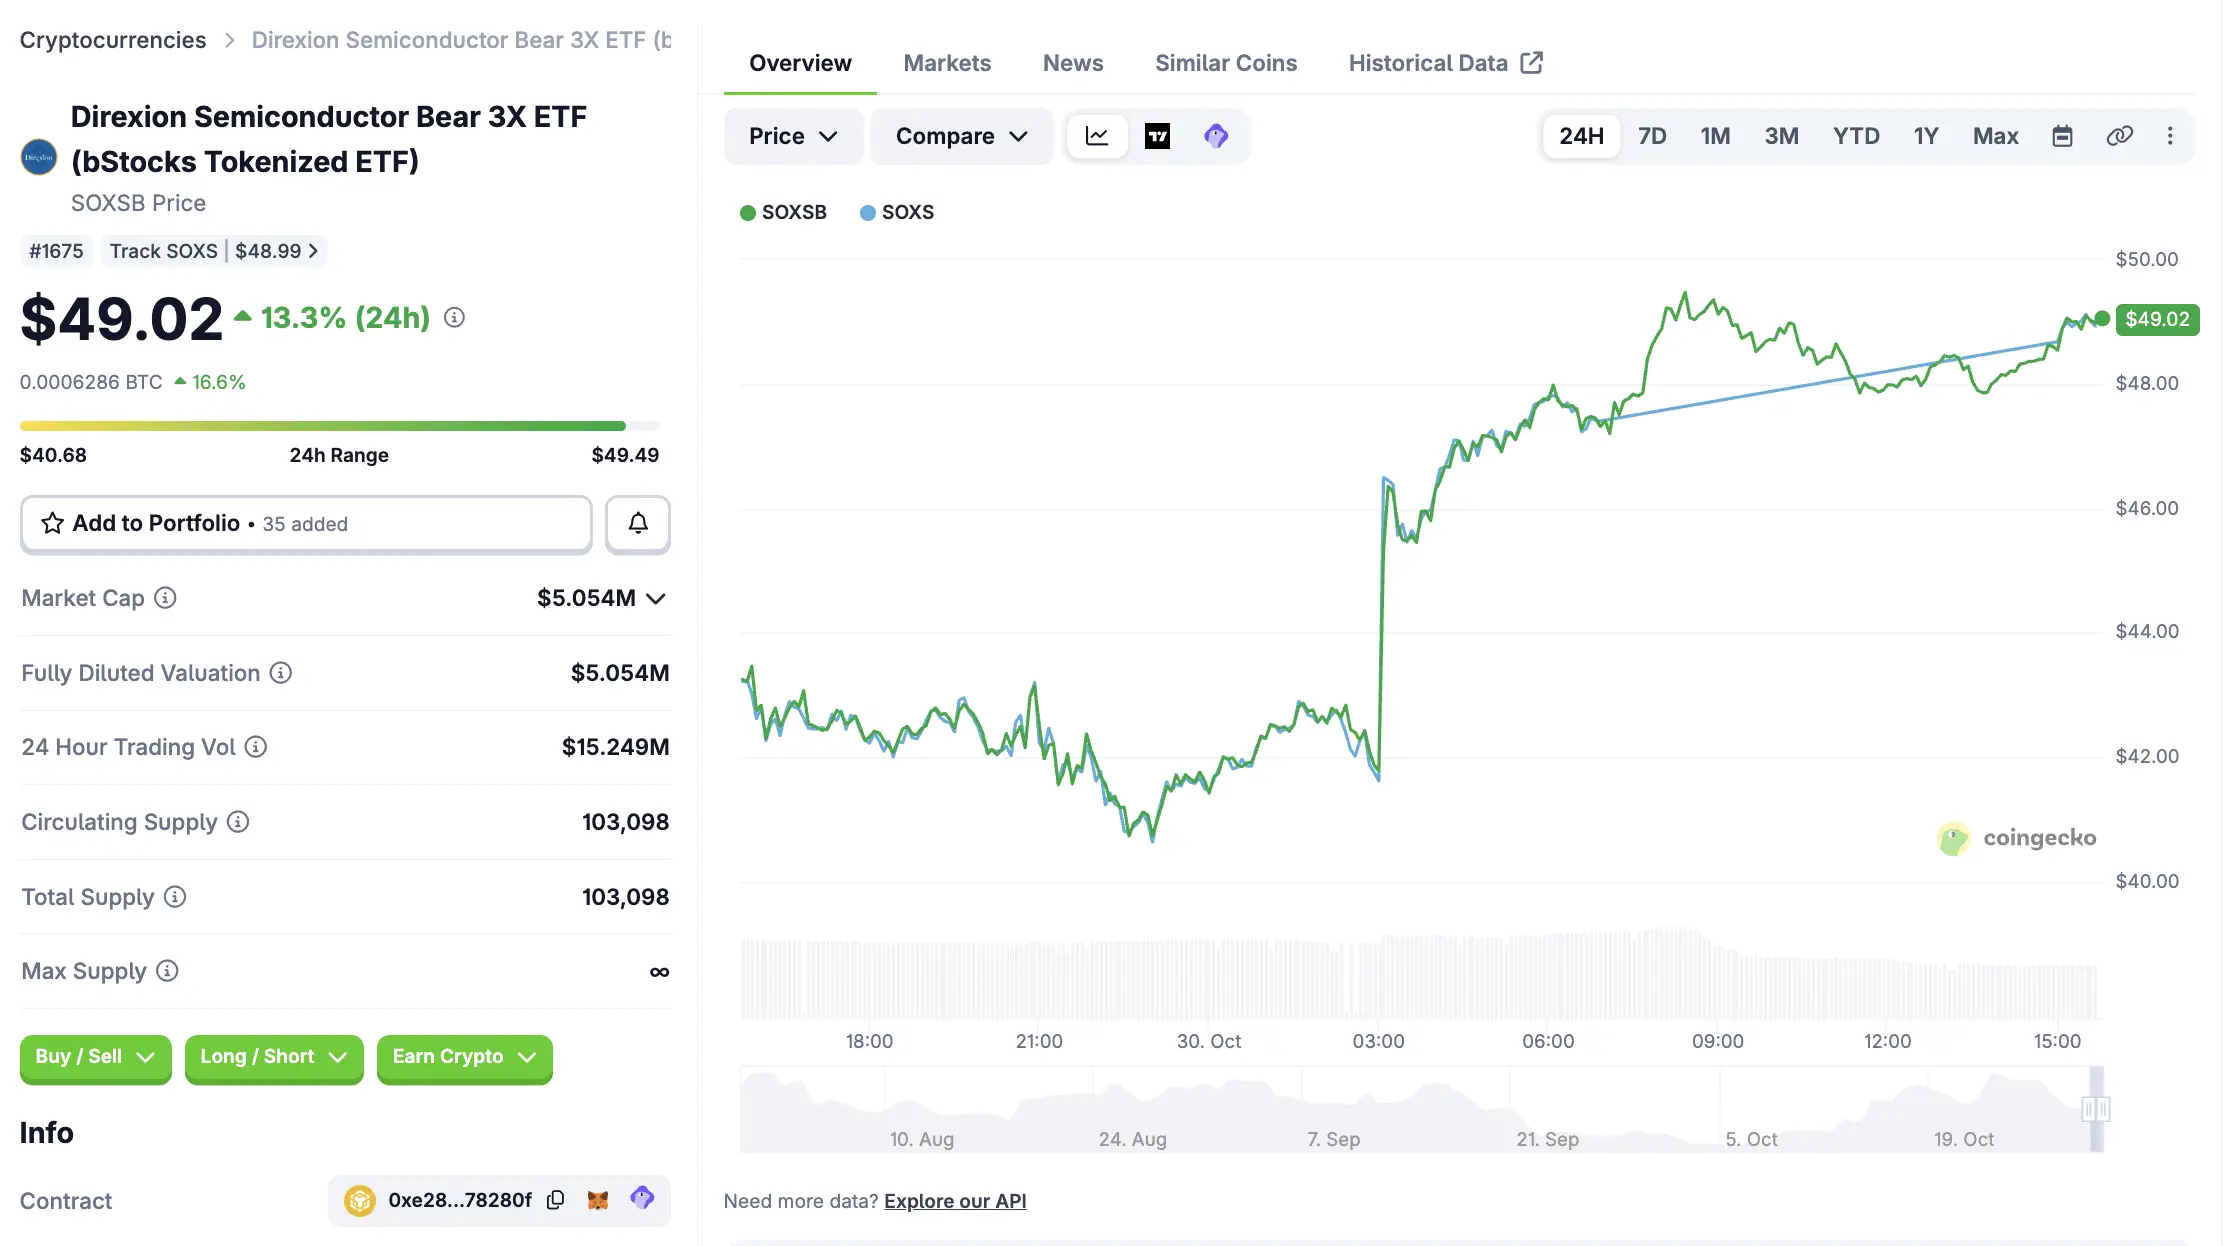Screen dimensions: 2232x1246
Task: Switch to the Similar Coins tab
Action: (1226, 63)
